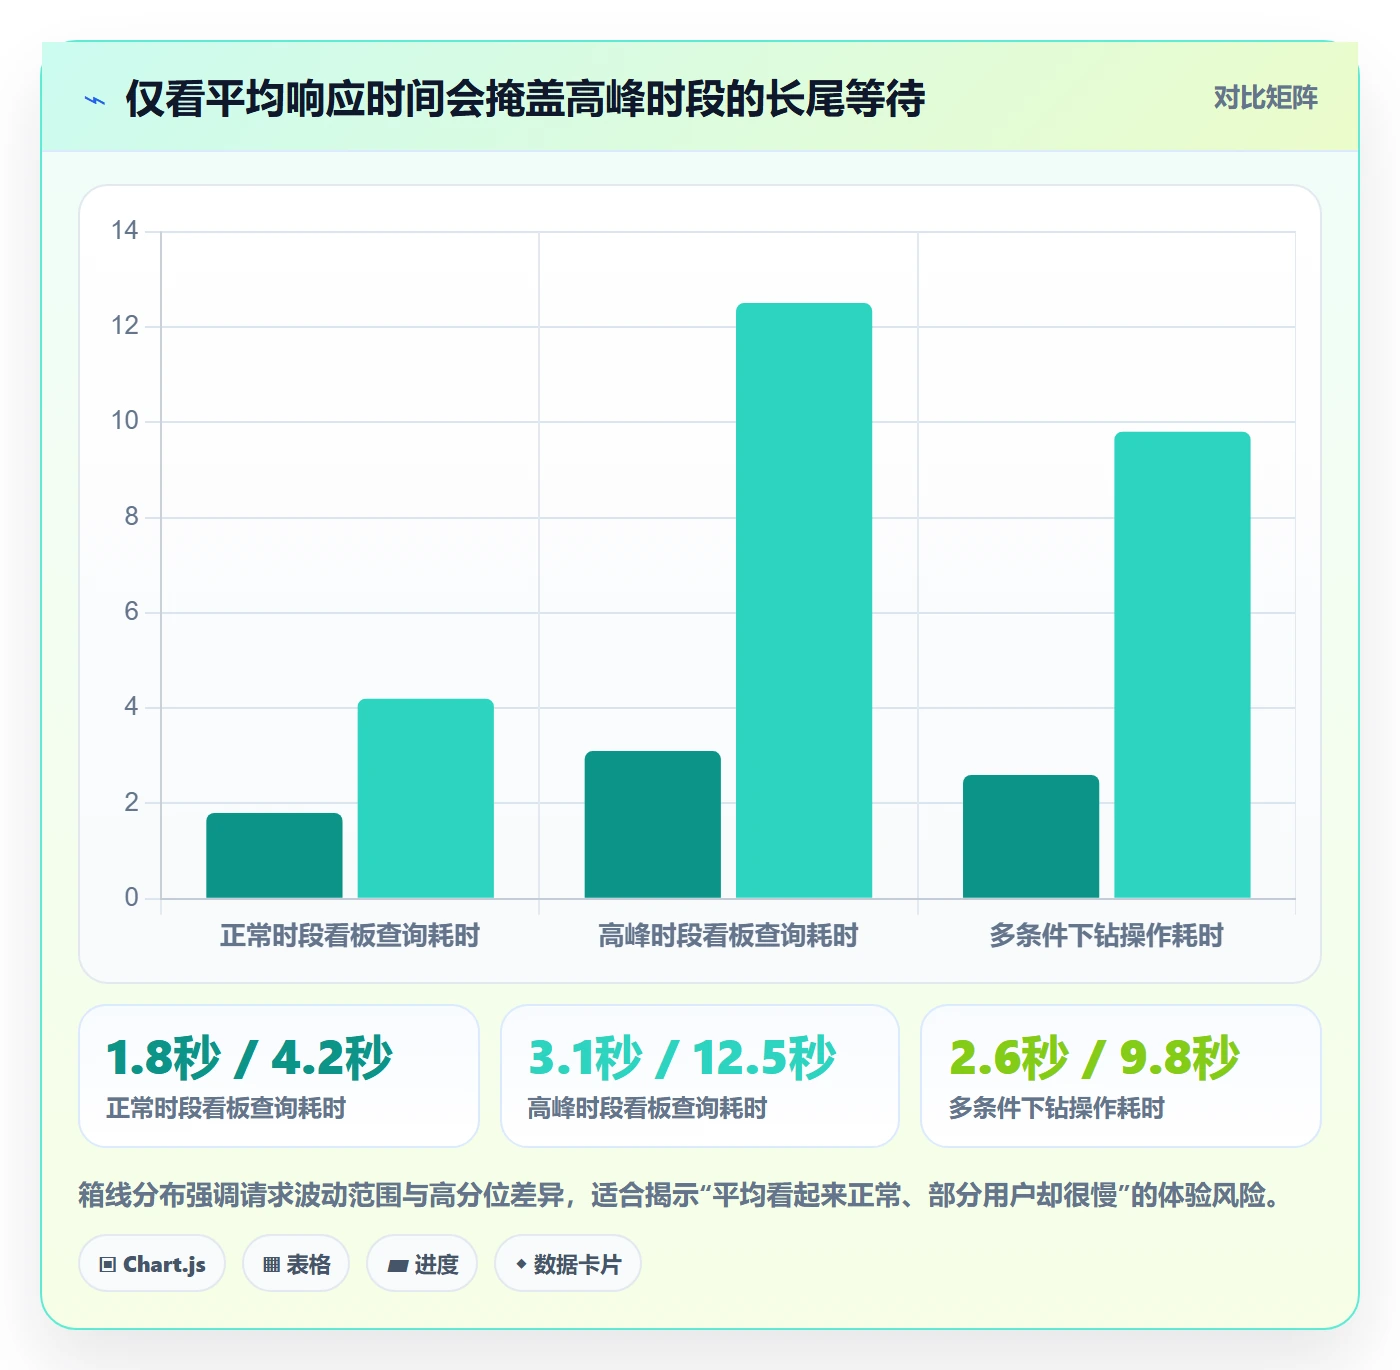
Task: Click the y-axis value 14
Action: (125, 231)
